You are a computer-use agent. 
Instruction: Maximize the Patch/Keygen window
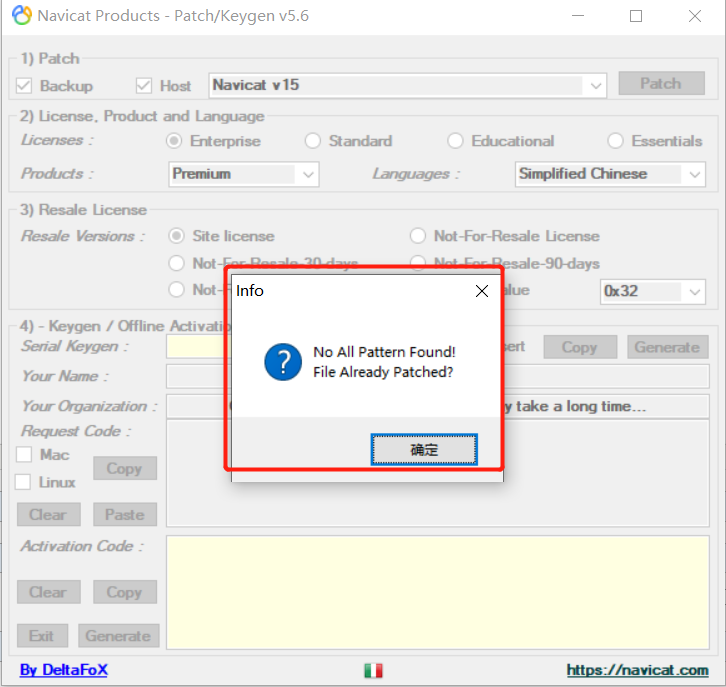(x=636, y=16)
